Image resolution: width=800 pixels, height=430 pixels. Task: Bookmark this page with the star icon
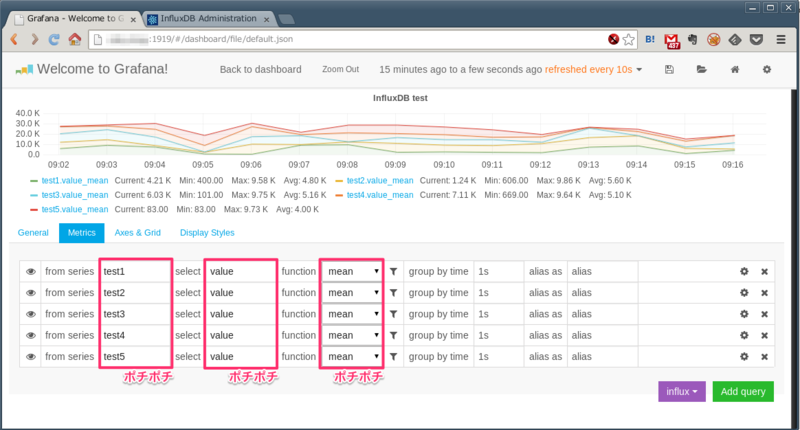click(629, 39)
